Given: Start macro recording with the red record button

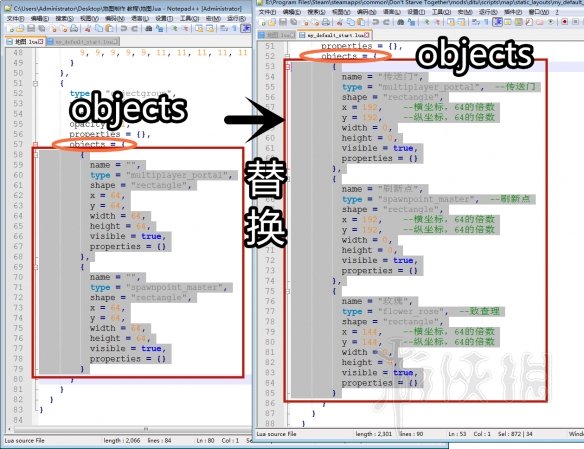Looking at the screenshot, I should tap(565, 22).
